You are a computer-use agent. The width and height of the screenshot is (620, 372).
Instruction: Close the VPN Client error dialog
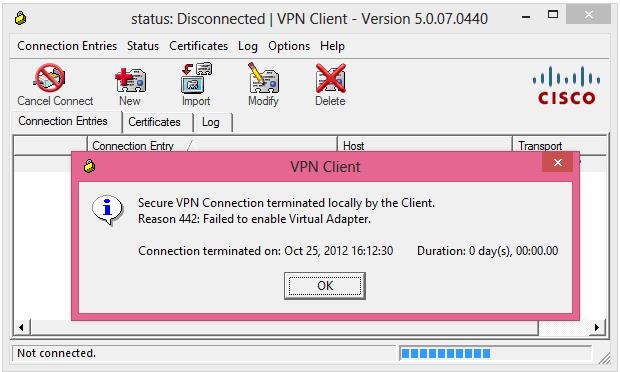[x=558, y=162]
